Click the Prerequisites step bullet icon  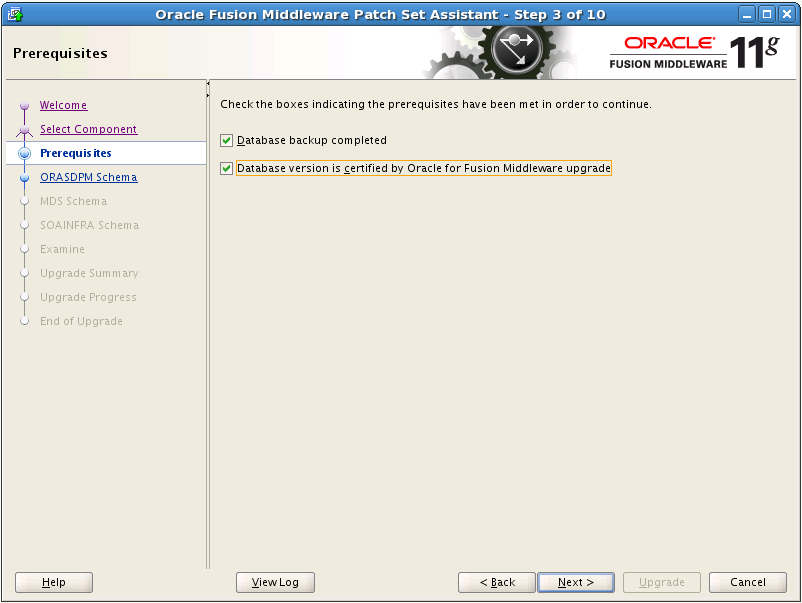coord(24,153)
